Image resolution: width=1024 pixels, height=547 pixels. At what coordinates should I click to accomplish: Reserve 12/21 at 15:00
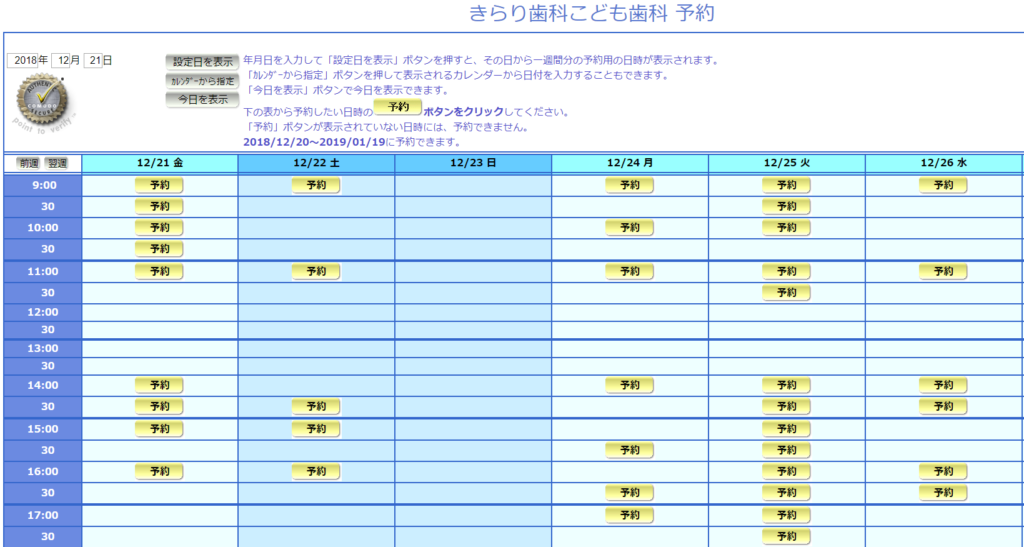click(159, 430)
